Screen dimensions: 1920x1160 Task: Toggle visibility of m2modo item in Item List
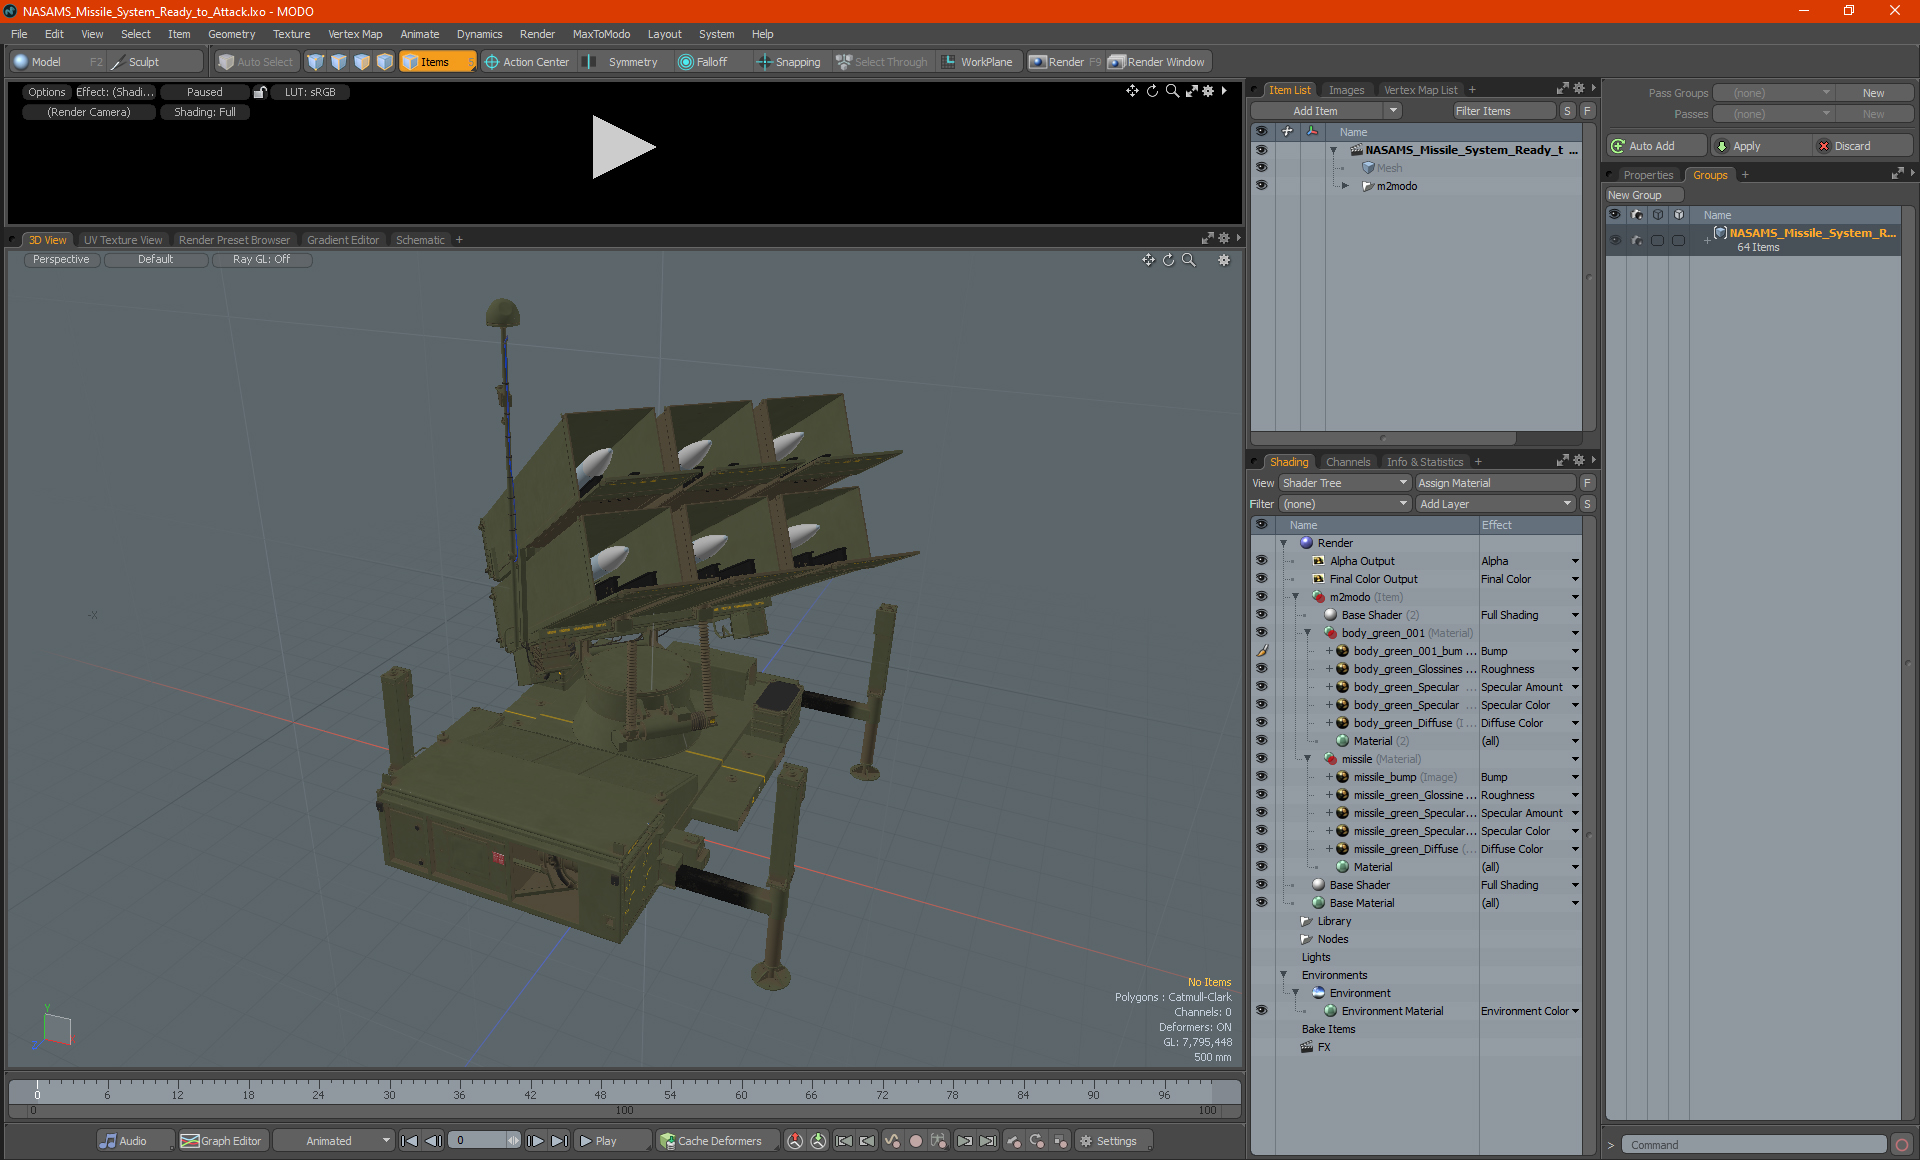click(1261, 186)
